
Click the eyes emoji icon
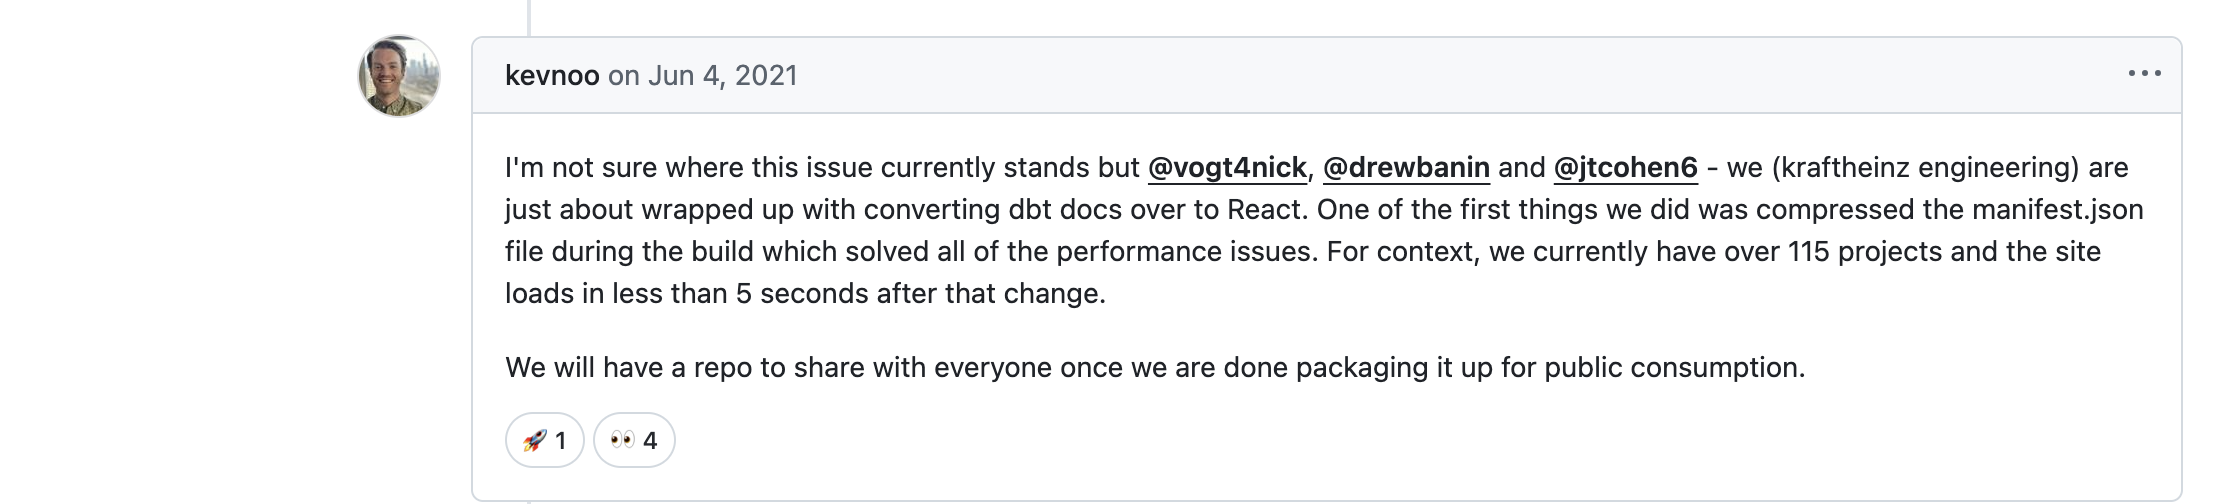pos(622,440)
